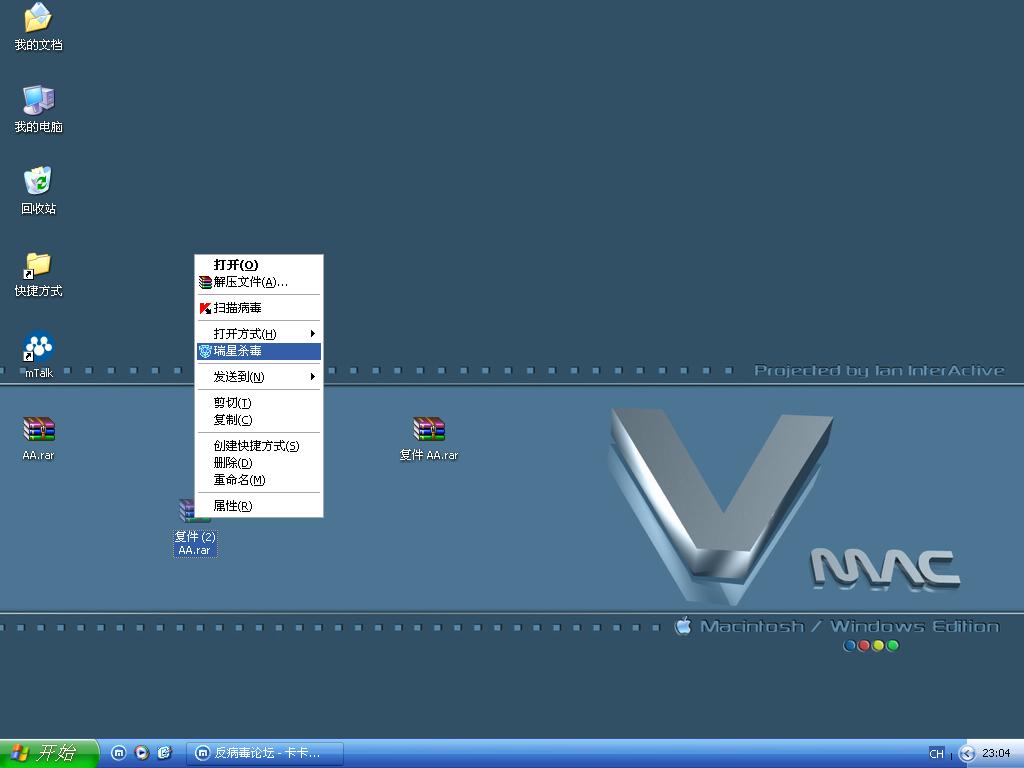Choose 剪切(T) in the context menu
Image resolution: width=1024 pixels, height=768 pixels.
pyautogui.click(x=259, y=403)
